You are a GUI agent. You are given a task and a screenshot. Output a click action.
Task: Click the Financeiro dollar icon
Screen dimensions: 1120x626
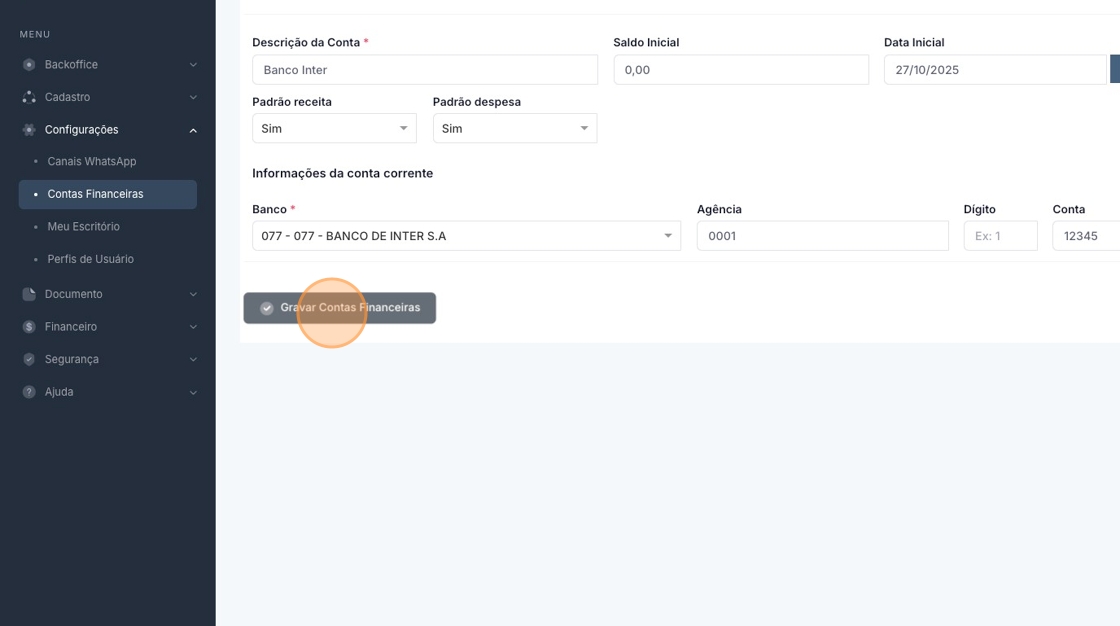[29, 327]
